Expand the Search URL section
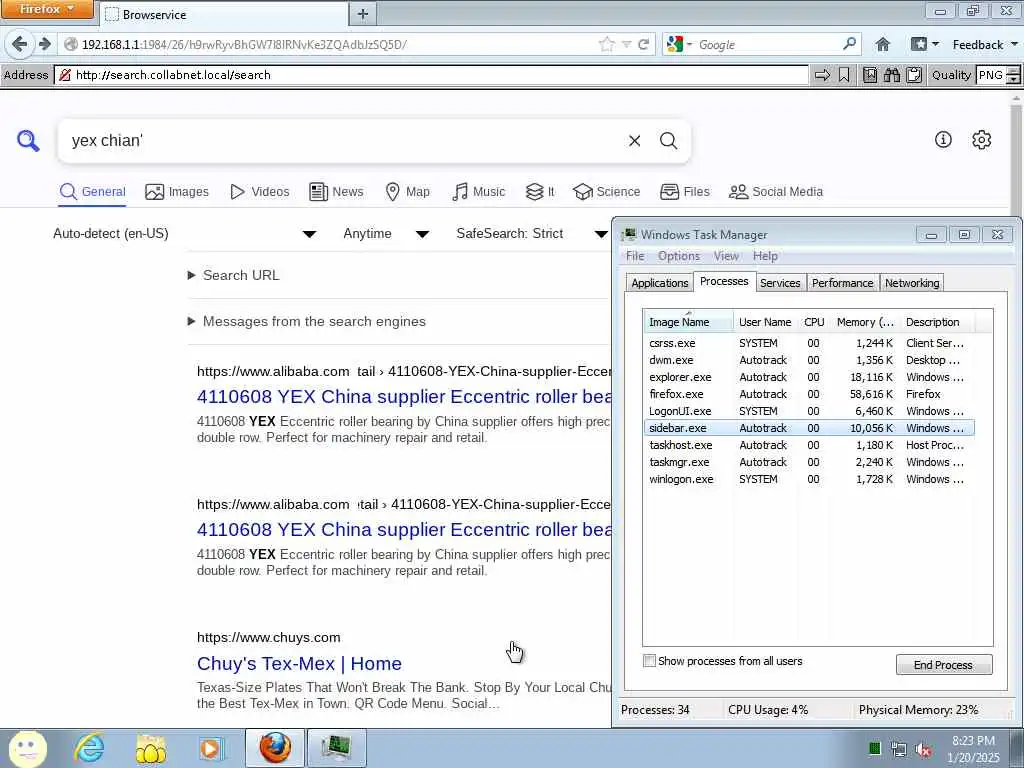The height and width of the screenshot is (768, 1024). pyautogui.click(x=234, y=276)
